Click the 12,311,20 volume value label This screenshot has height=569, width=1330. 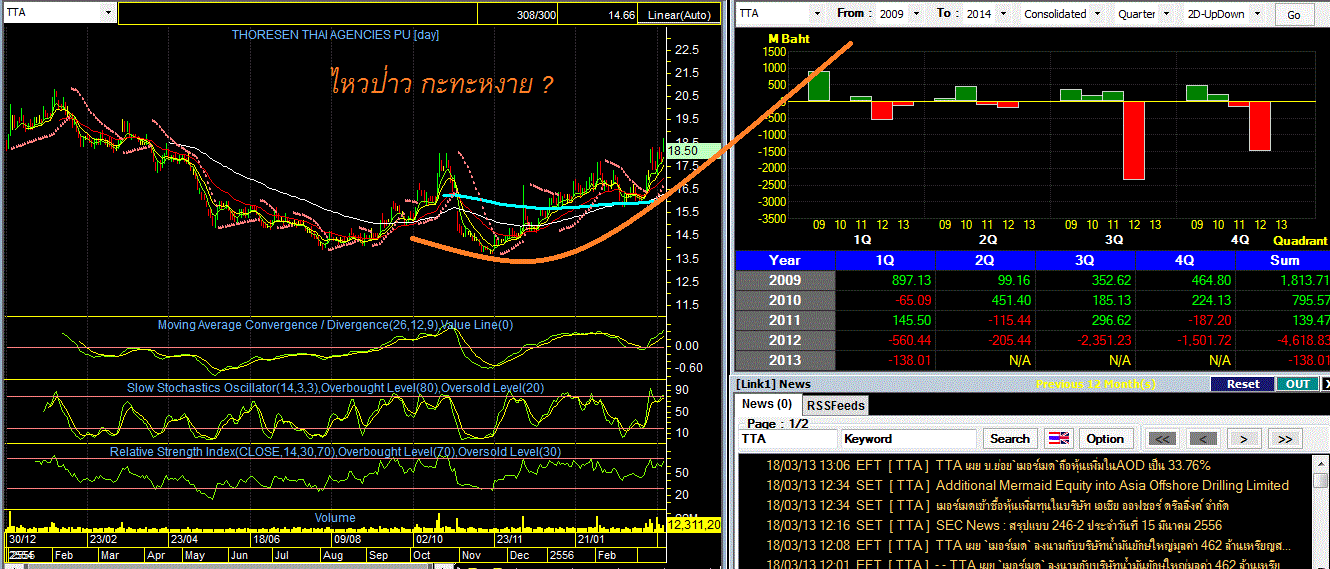click(x=694, y=524)
